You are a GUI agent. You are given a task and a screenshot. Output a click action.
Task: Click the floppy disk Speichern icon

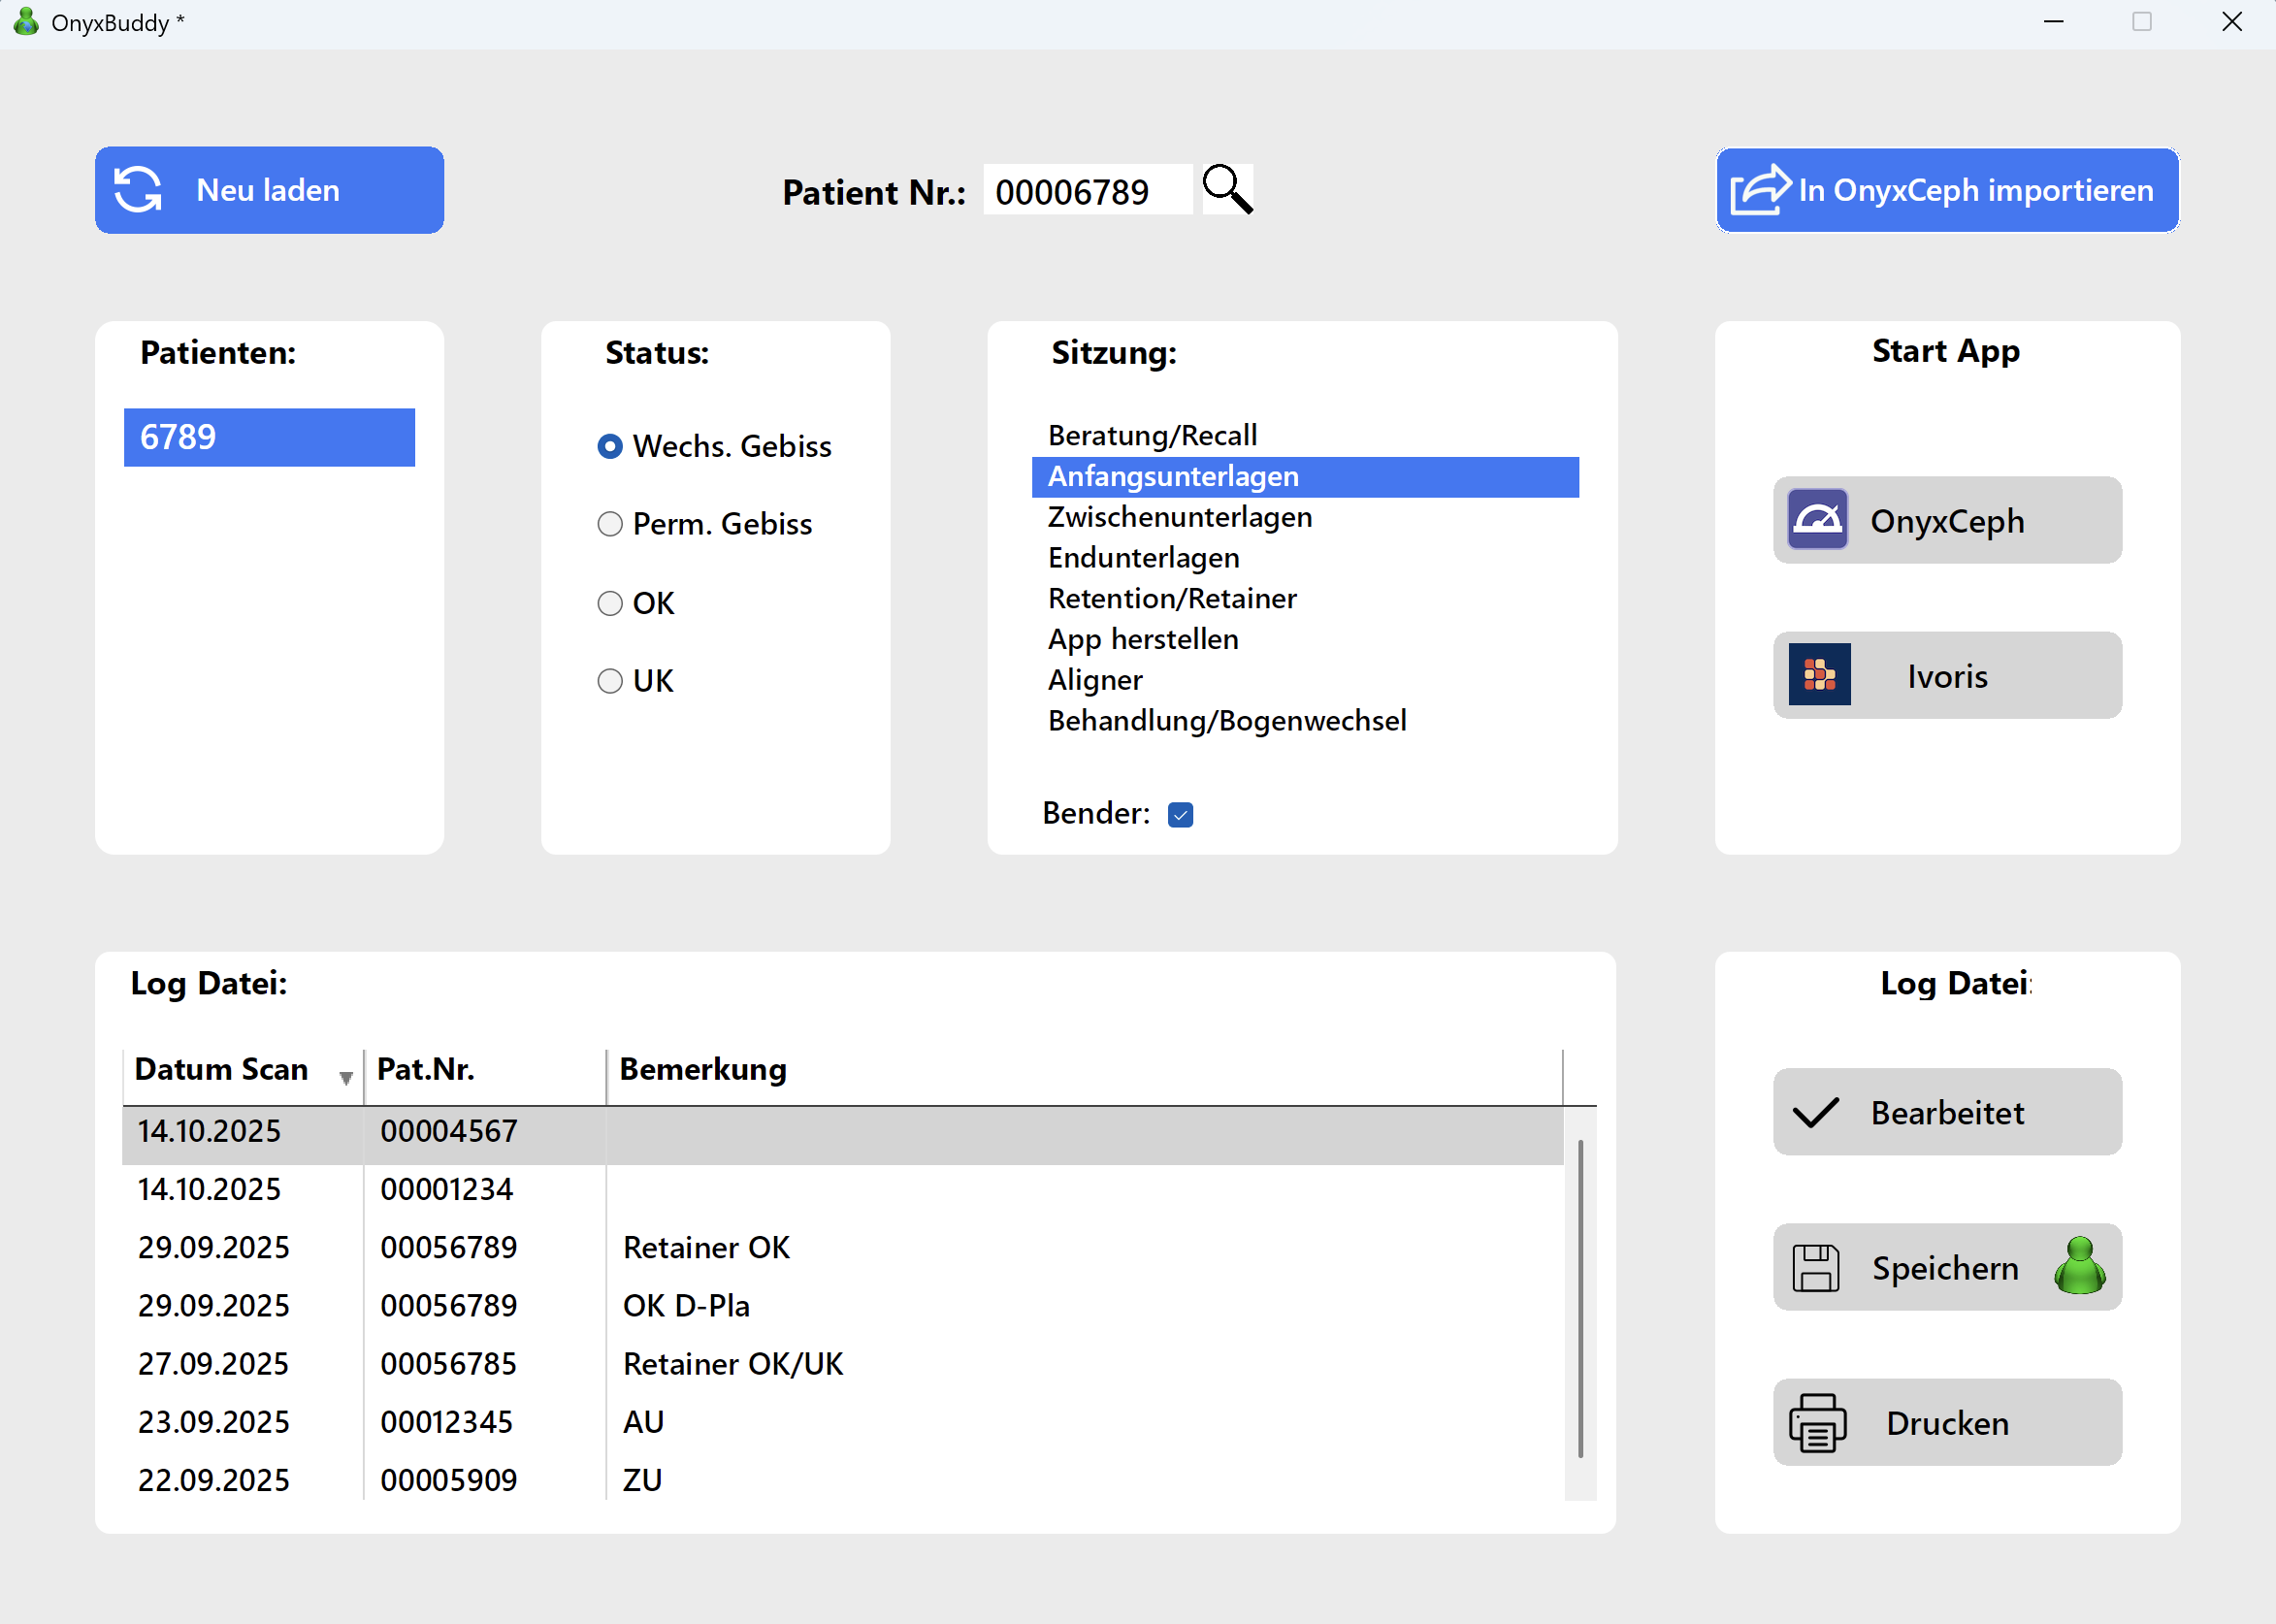[1815, 1268]
